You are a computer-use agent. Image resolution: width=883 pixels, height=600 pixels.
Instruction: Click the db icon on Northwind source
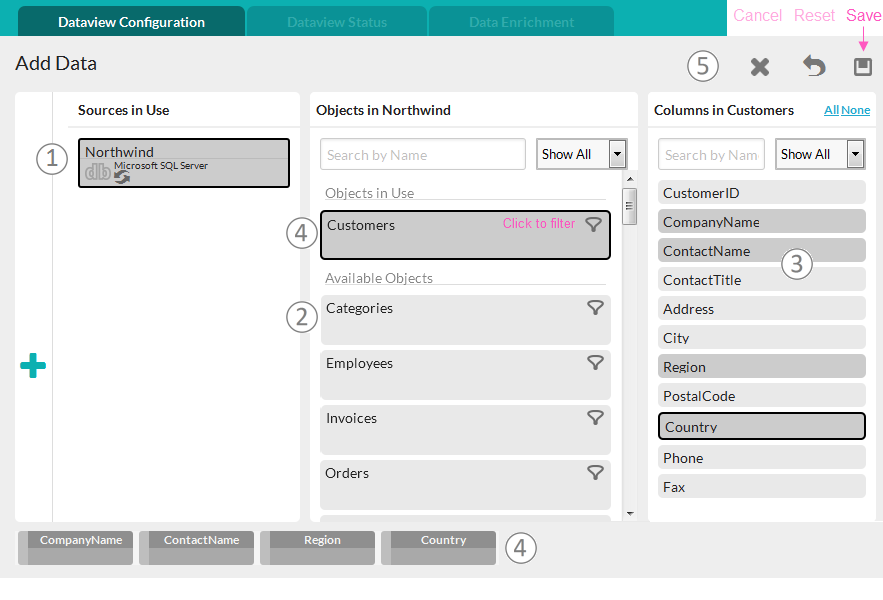tap(97, 172)
